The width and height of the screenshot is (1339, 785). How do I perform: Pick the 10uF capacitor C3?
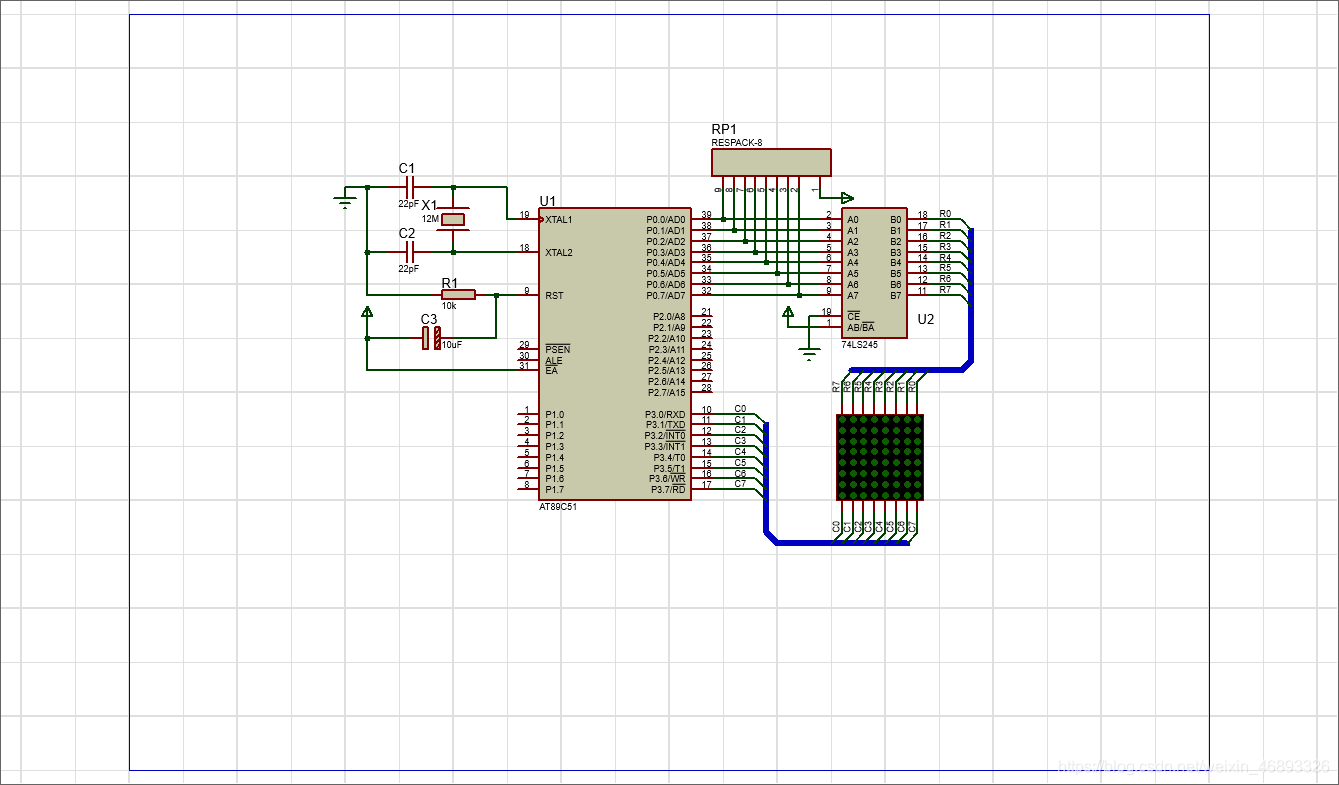coord(431,338)
